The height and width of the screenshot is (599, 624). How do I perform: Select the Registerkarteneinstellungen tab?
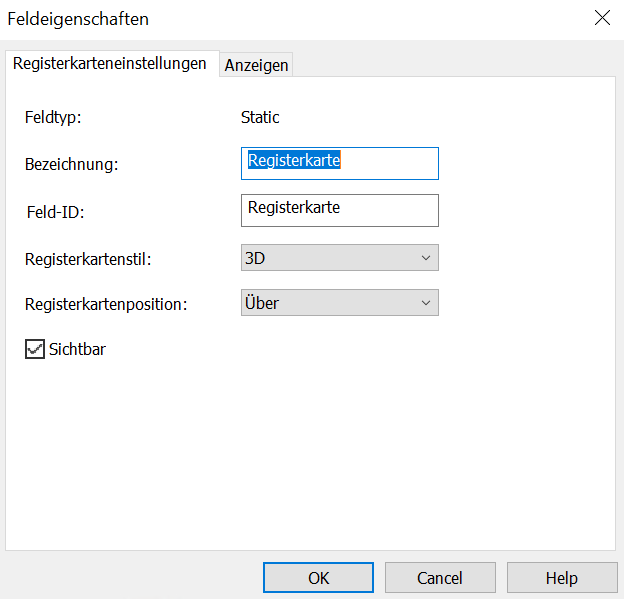pos(109,63)
